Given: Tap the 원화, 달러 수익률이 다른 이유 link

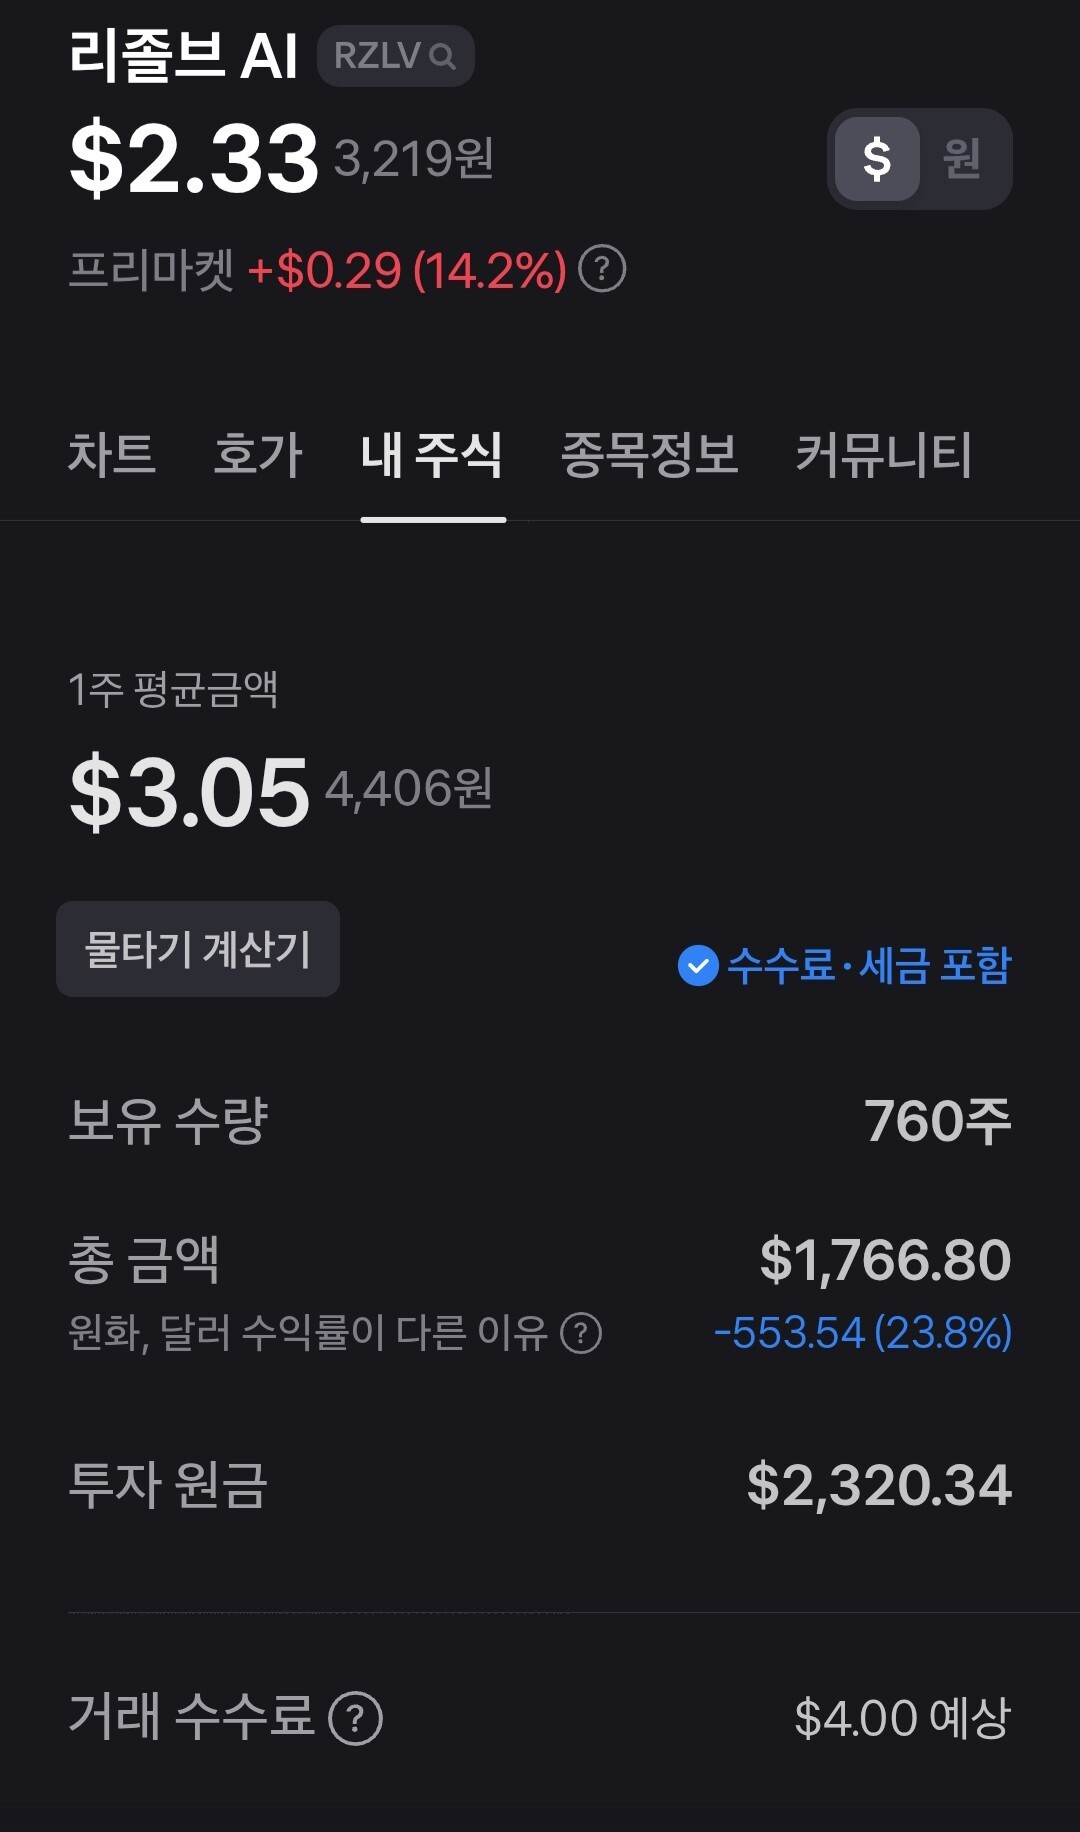Looking at the screenshot, I should click(308, 1332).
